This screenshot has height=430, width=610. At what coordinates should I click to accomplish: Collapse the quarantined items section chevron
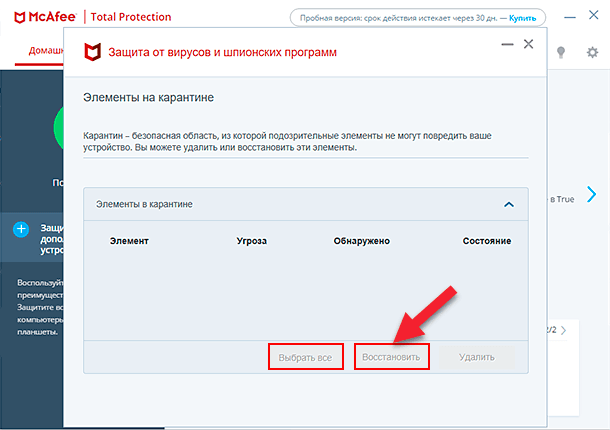509,204
